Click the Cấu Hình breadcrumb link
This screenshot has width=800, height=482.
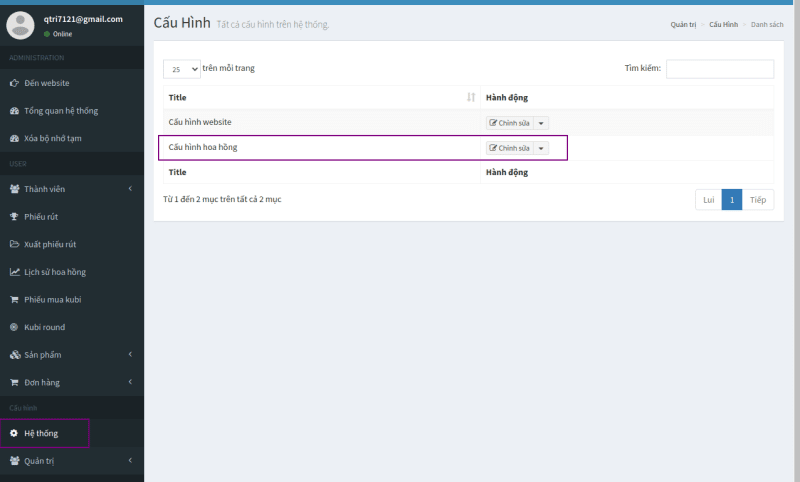[x=723, y=24]
